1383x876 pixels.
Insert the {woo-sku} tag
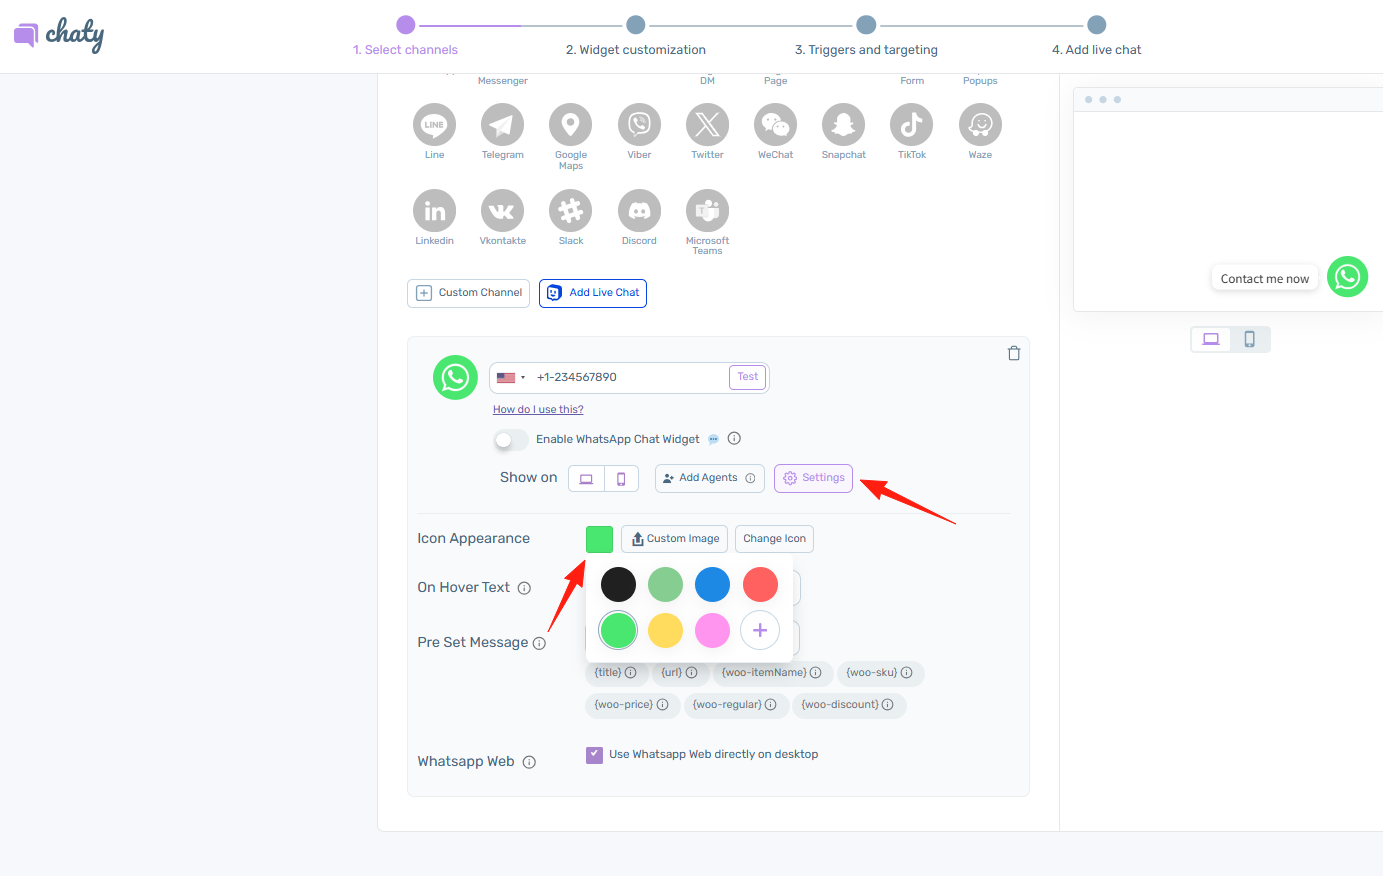pyautogui.click(x=880, y=673)
